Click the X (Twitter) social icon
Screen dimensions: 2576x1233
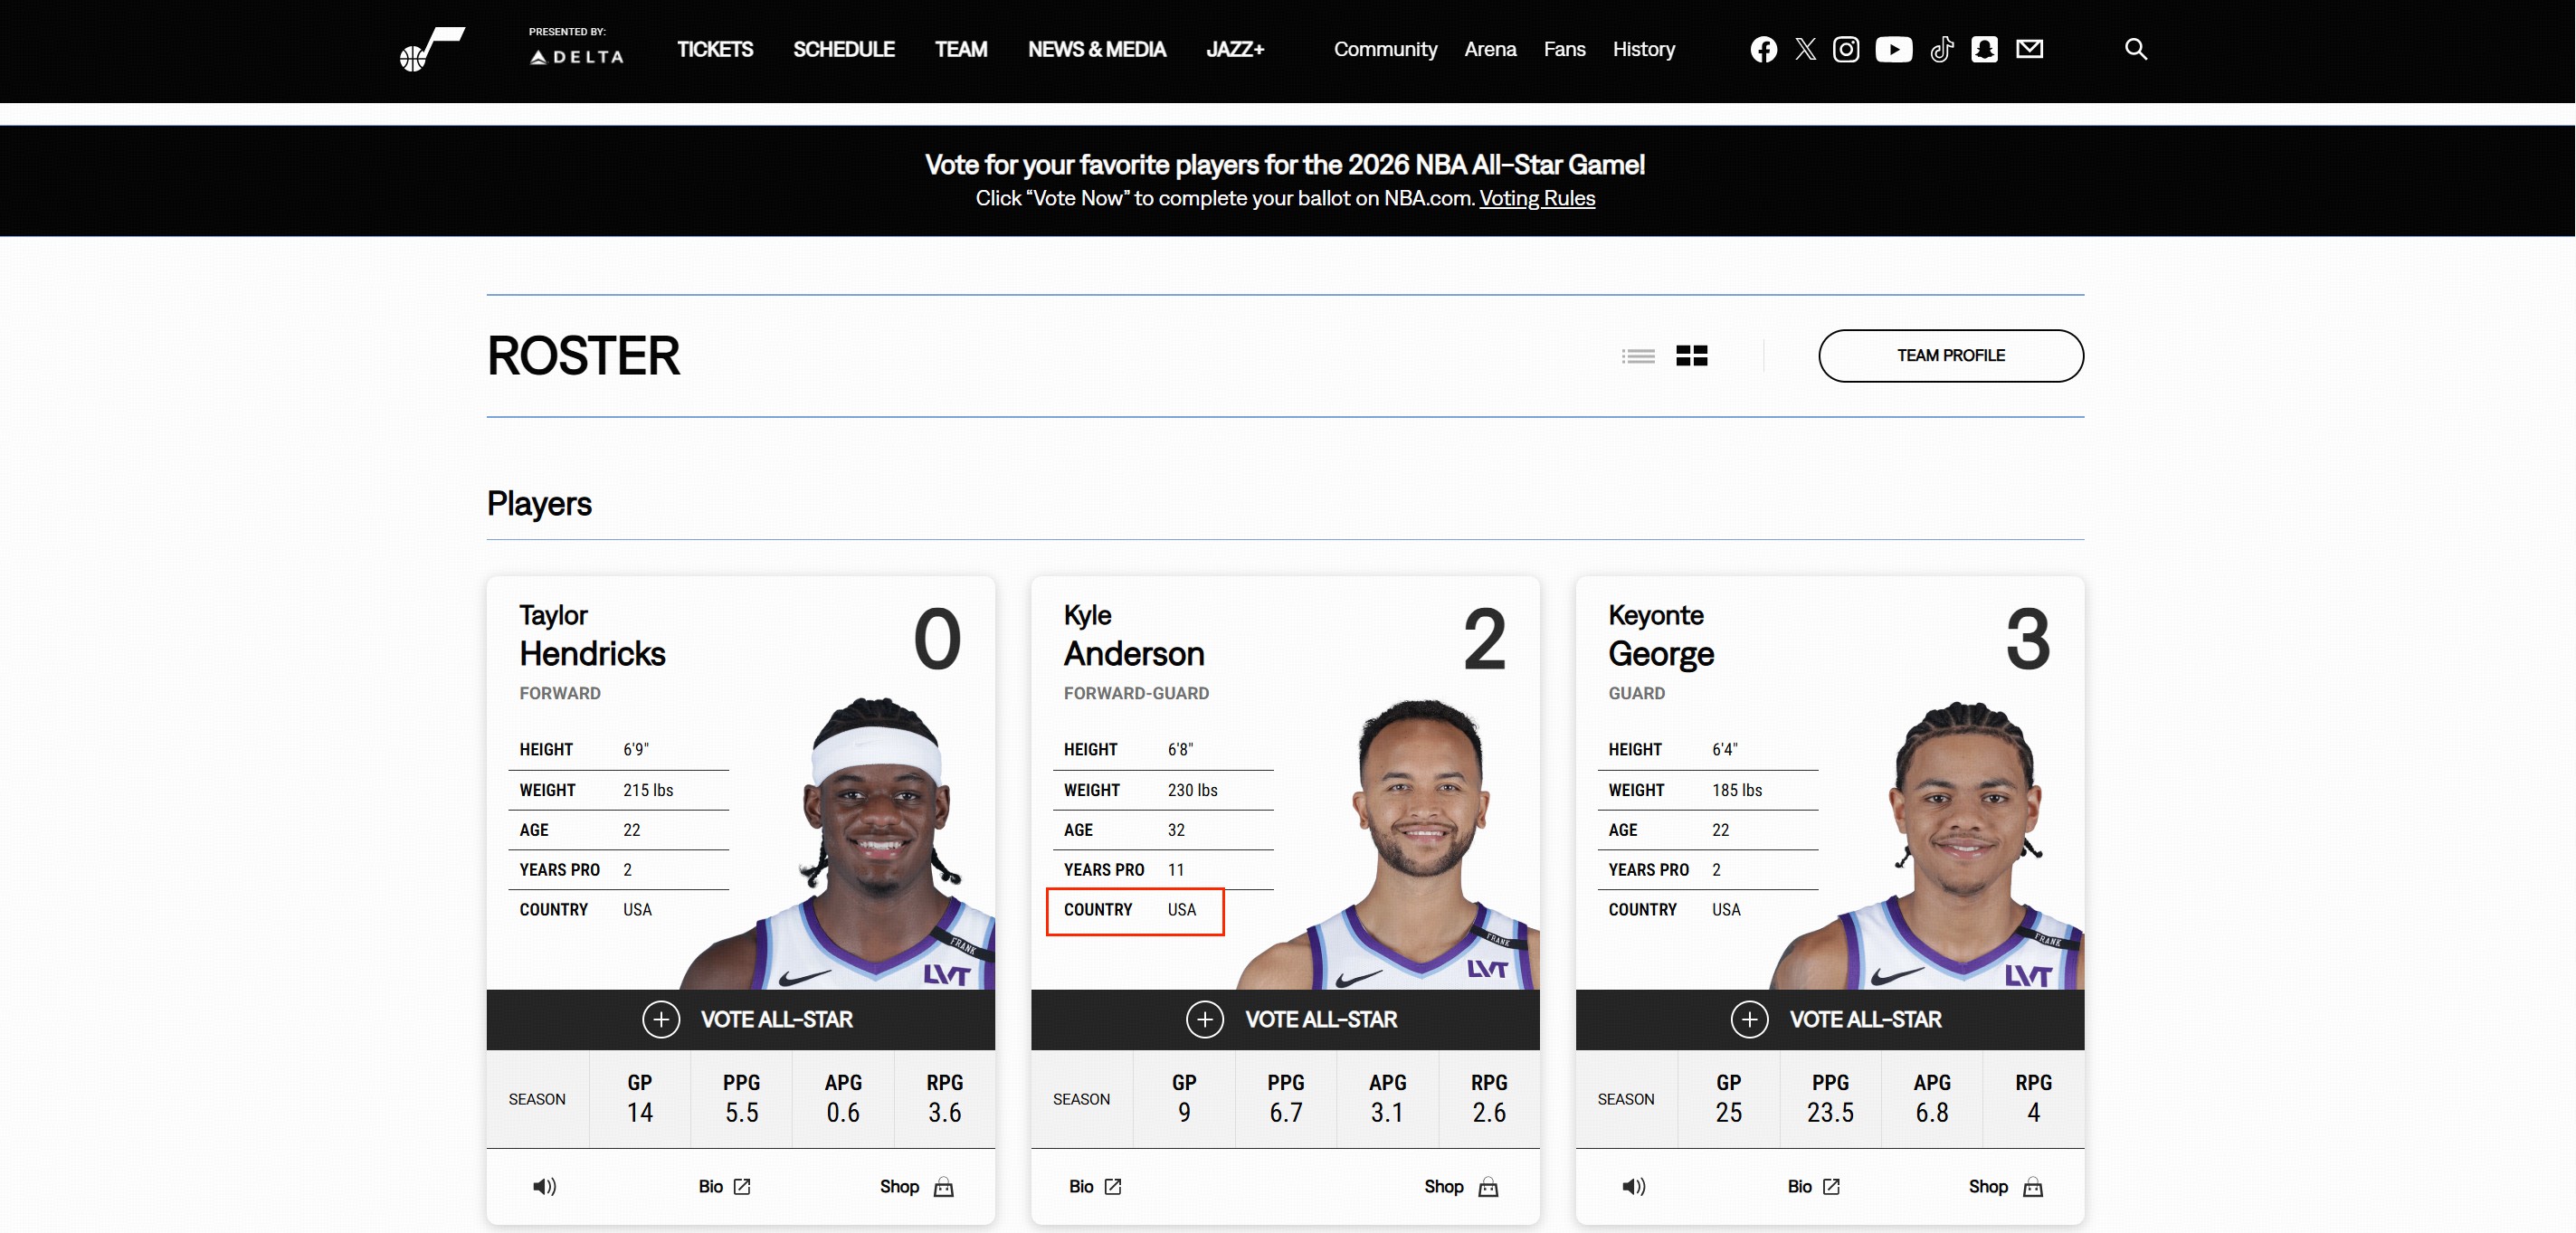pos(1805,49)
